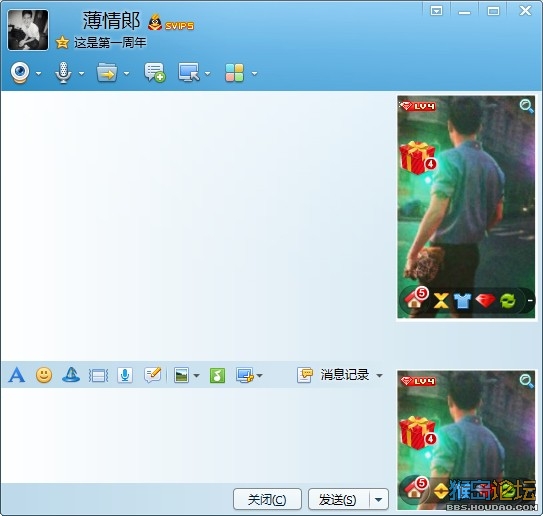Click the blue T-shirt dress-up icon
543x516 pixels.
(462, 301)
